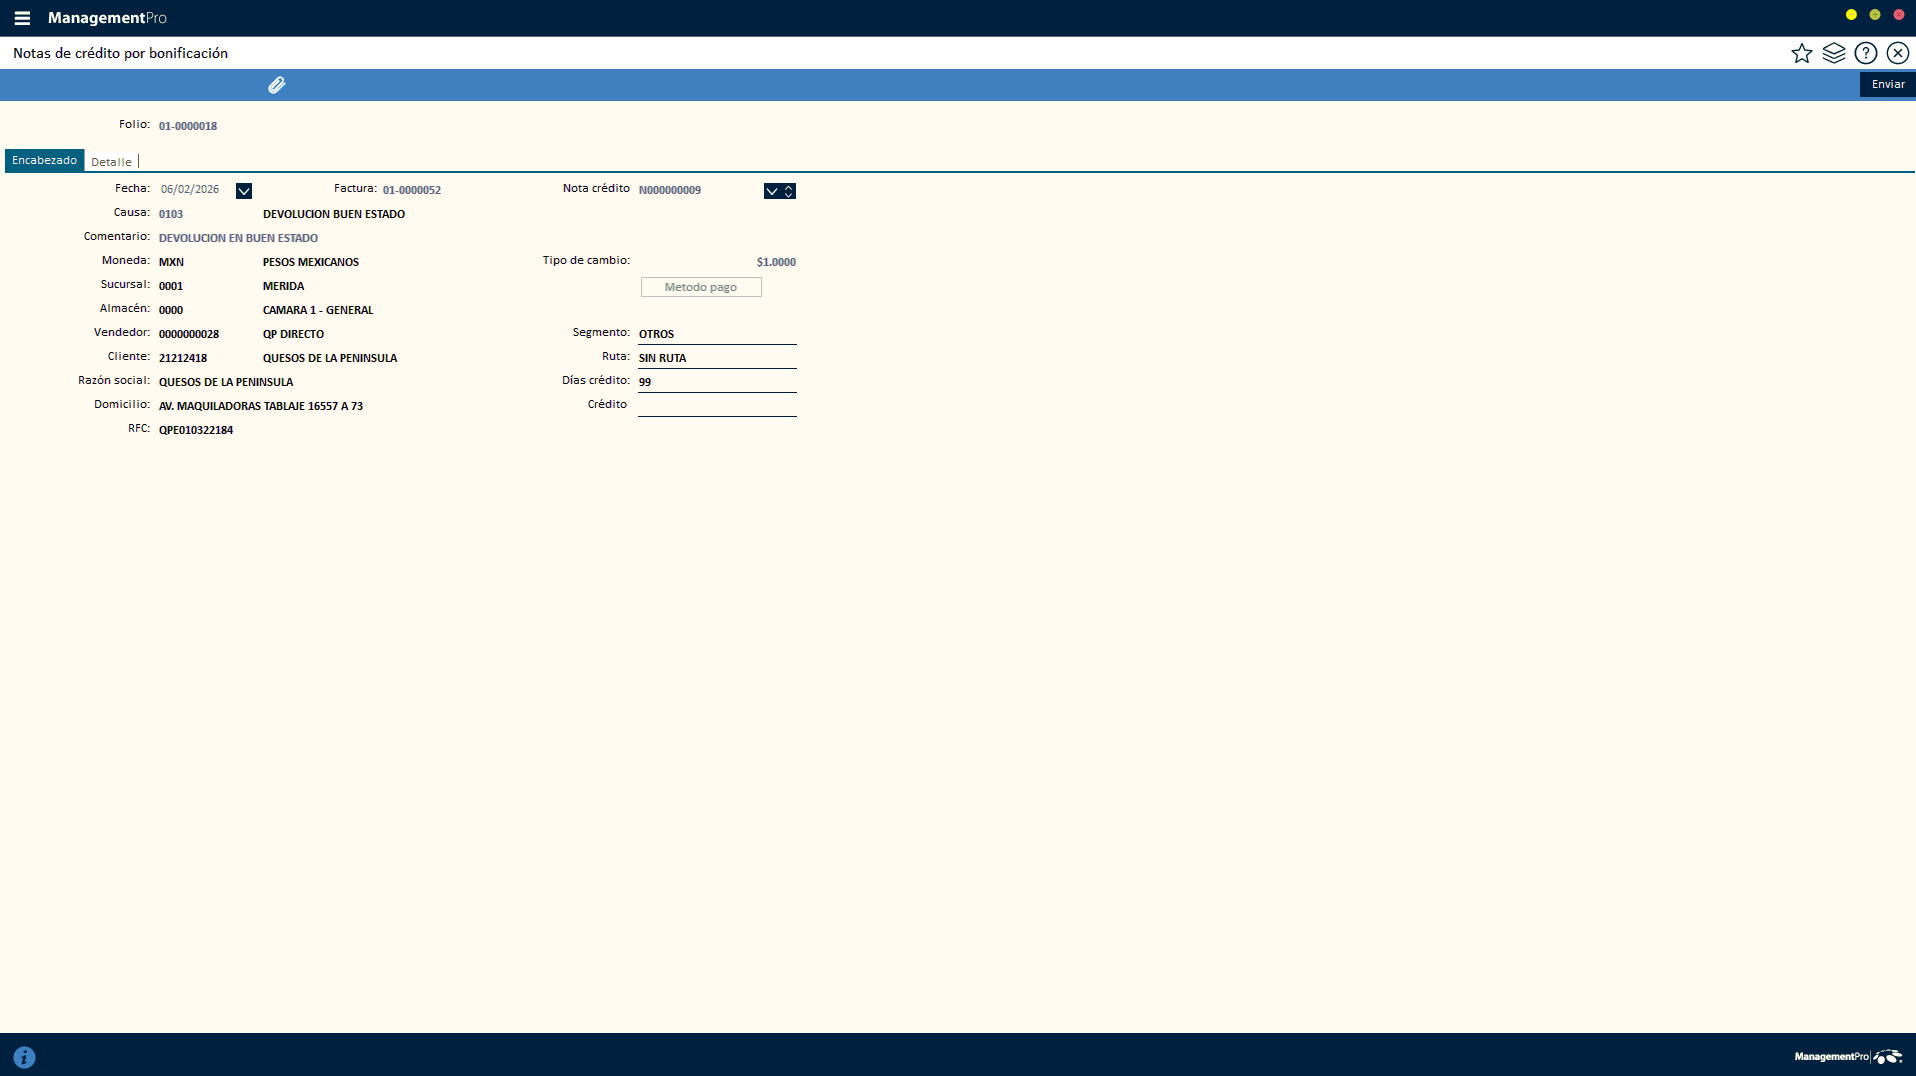Click the stacked layers icon
The height and width of the screenshot is (1076, 1916).
tap(1833, 54)
